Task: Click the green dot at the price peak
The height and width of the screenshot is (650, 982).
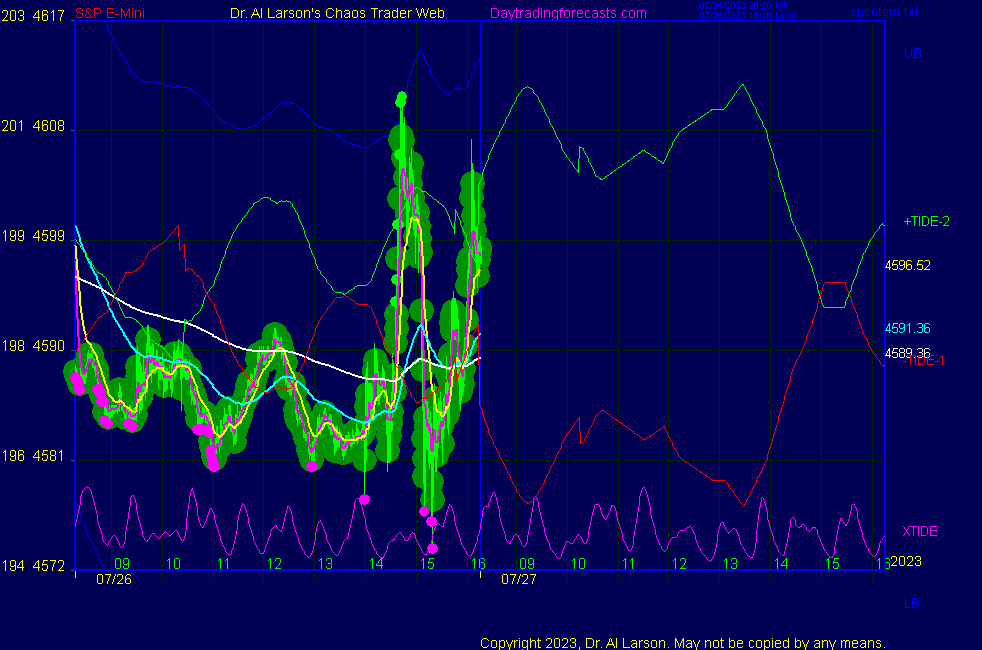Action: click(x=401, y=98)
